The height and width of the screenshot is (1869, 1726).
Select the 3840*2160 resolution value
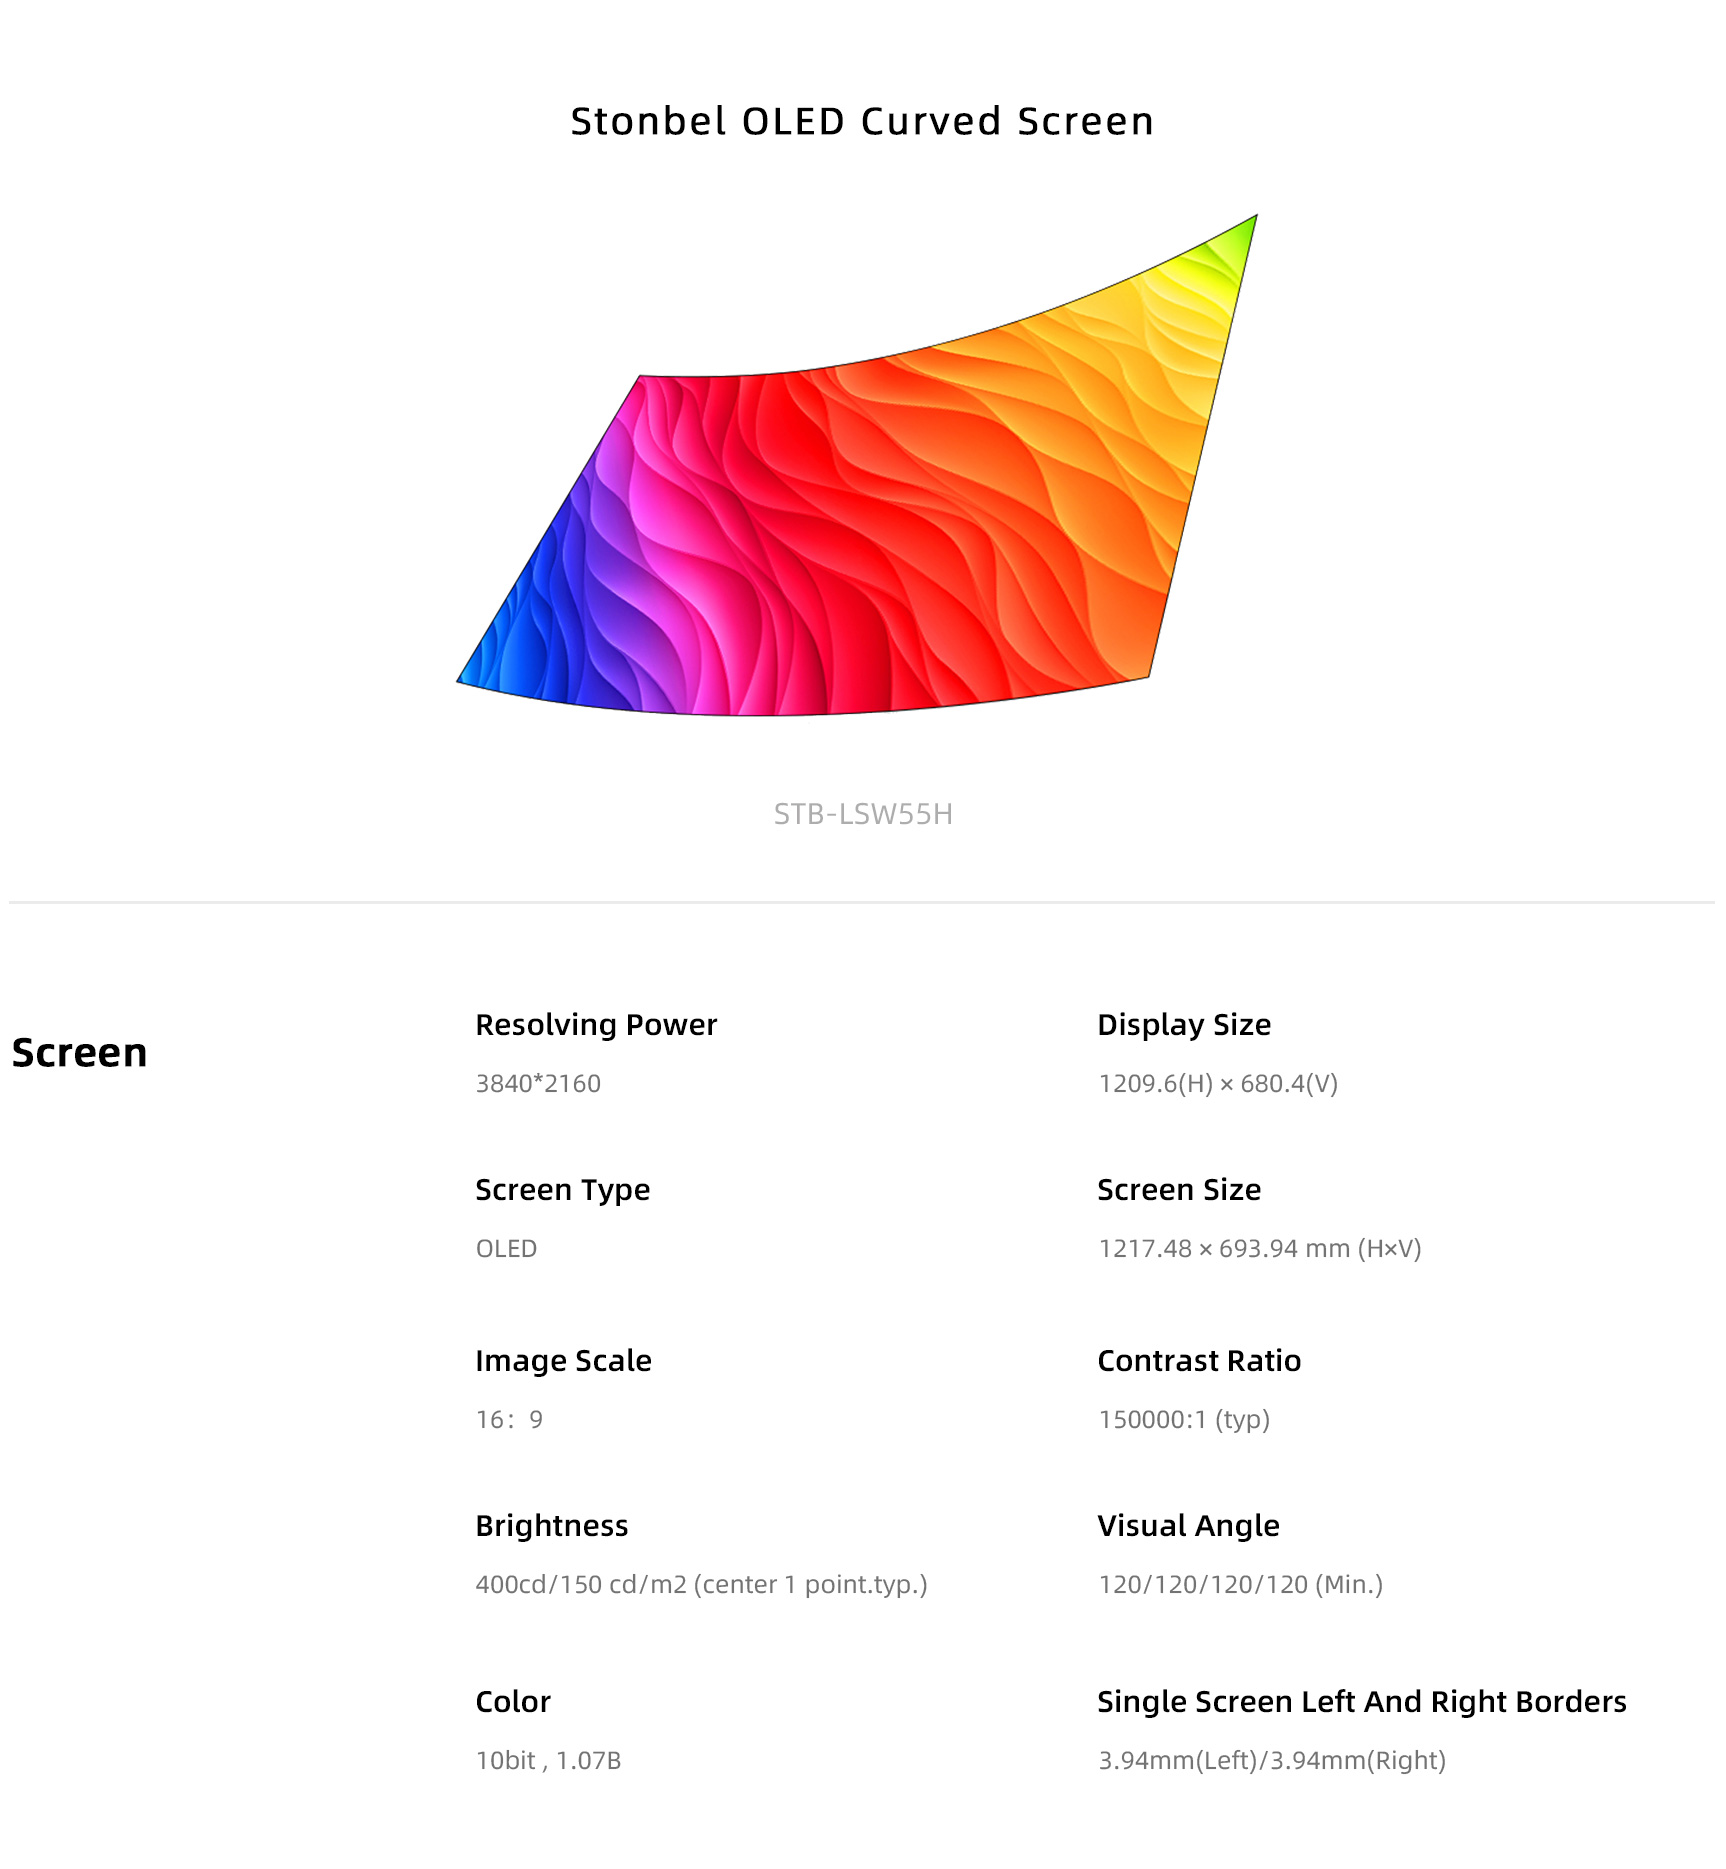538,1084
